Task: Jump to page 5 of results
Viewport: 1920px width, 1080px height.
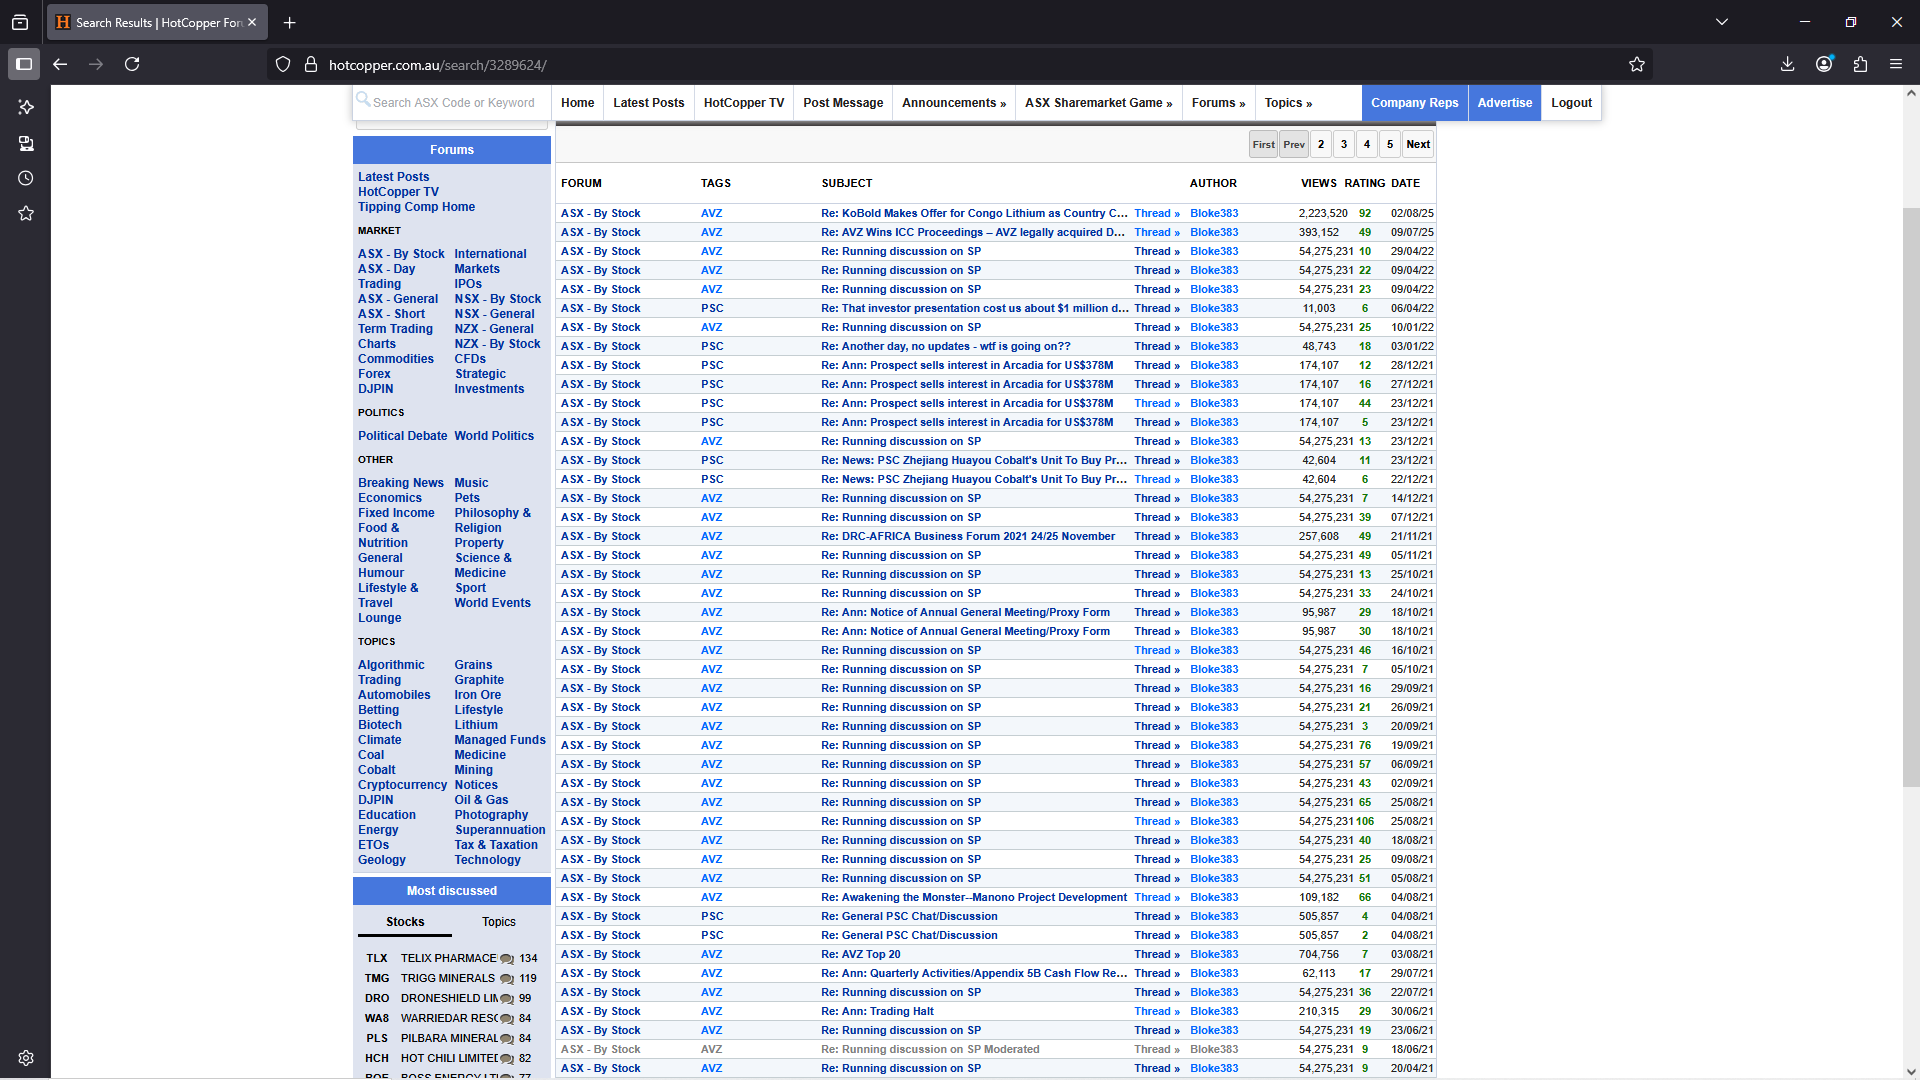Action: [1389, 144]
